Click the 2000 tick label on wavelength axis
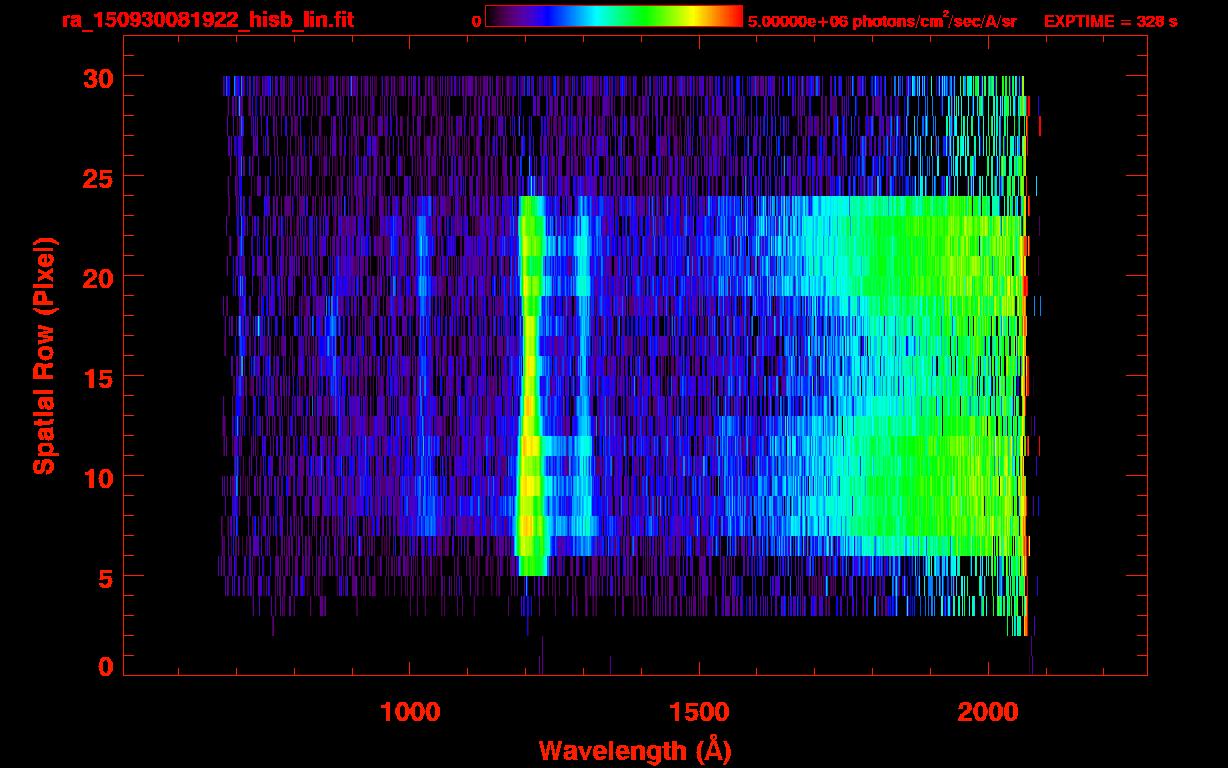1228x768 pixels. pos(988,712)
